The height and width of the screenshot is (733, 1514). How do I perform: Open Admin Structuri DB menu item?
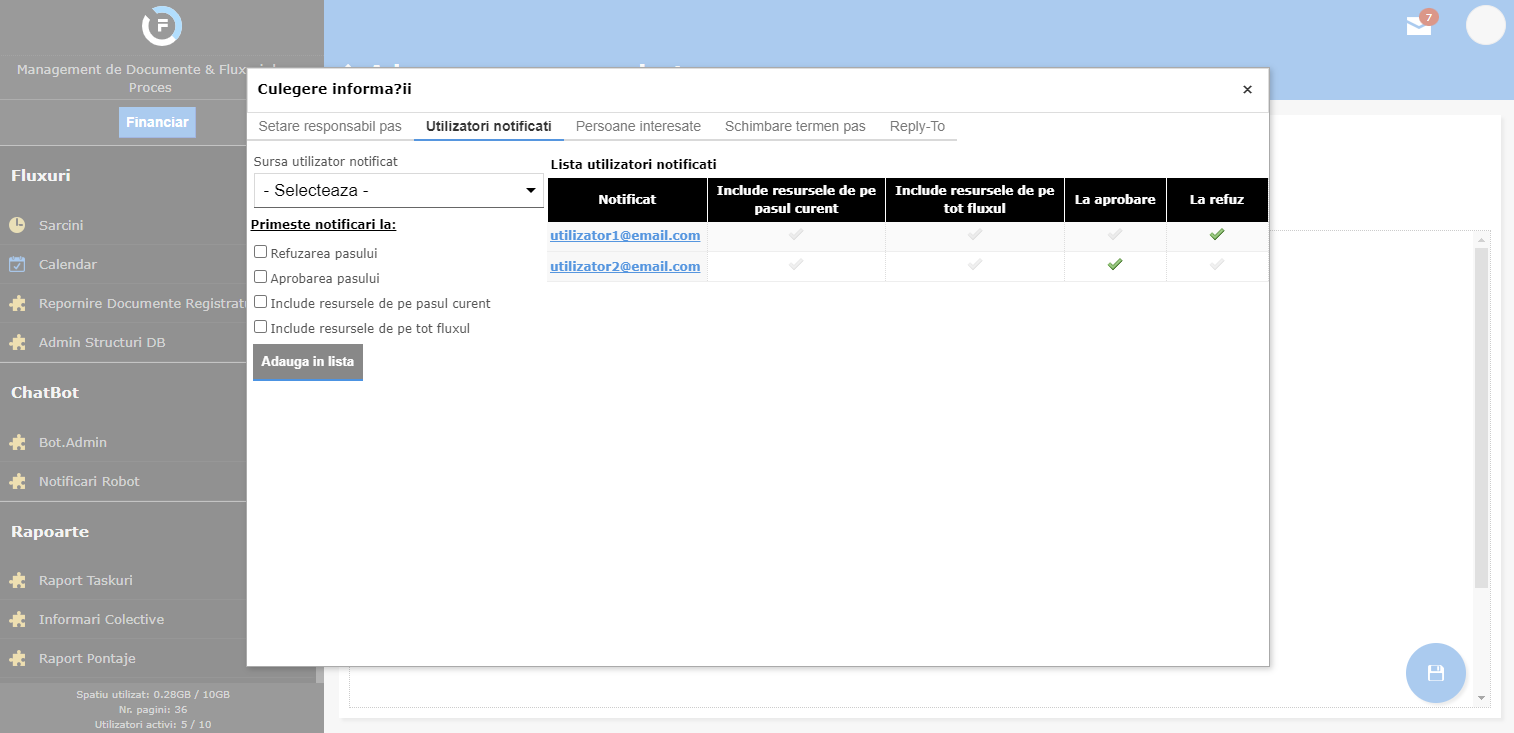pos(102,342)
